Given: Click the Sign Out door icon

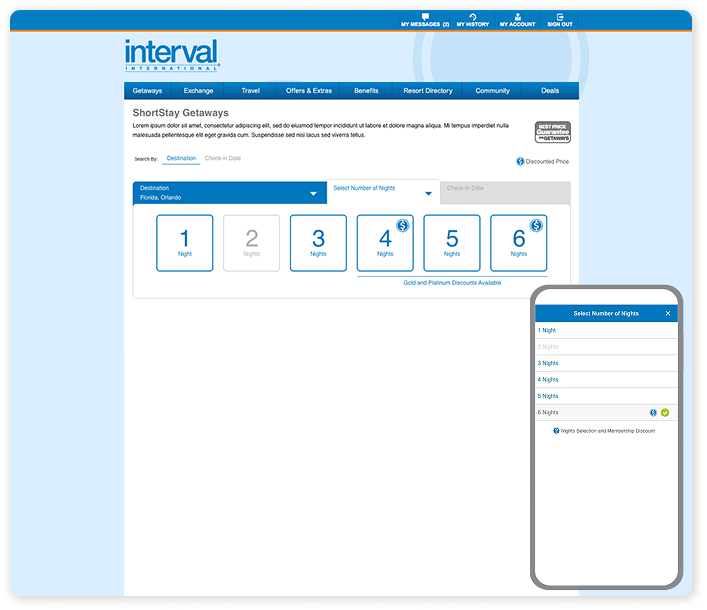Looking at the screenshot, I should (x=560, y=17).
